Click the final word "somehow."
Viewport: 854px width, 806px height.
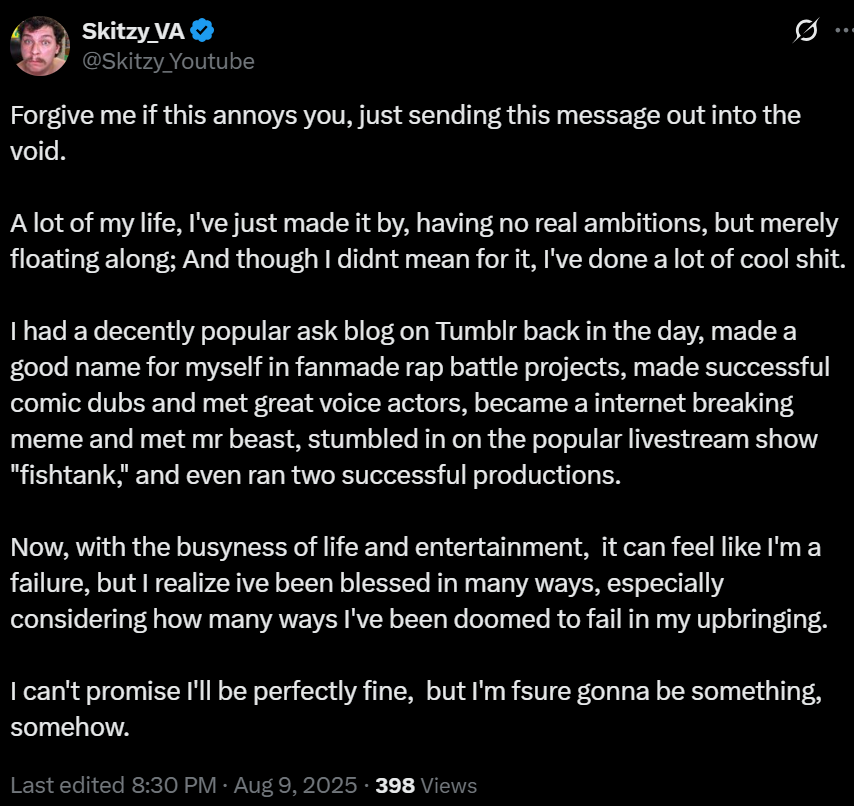point(70,727)
